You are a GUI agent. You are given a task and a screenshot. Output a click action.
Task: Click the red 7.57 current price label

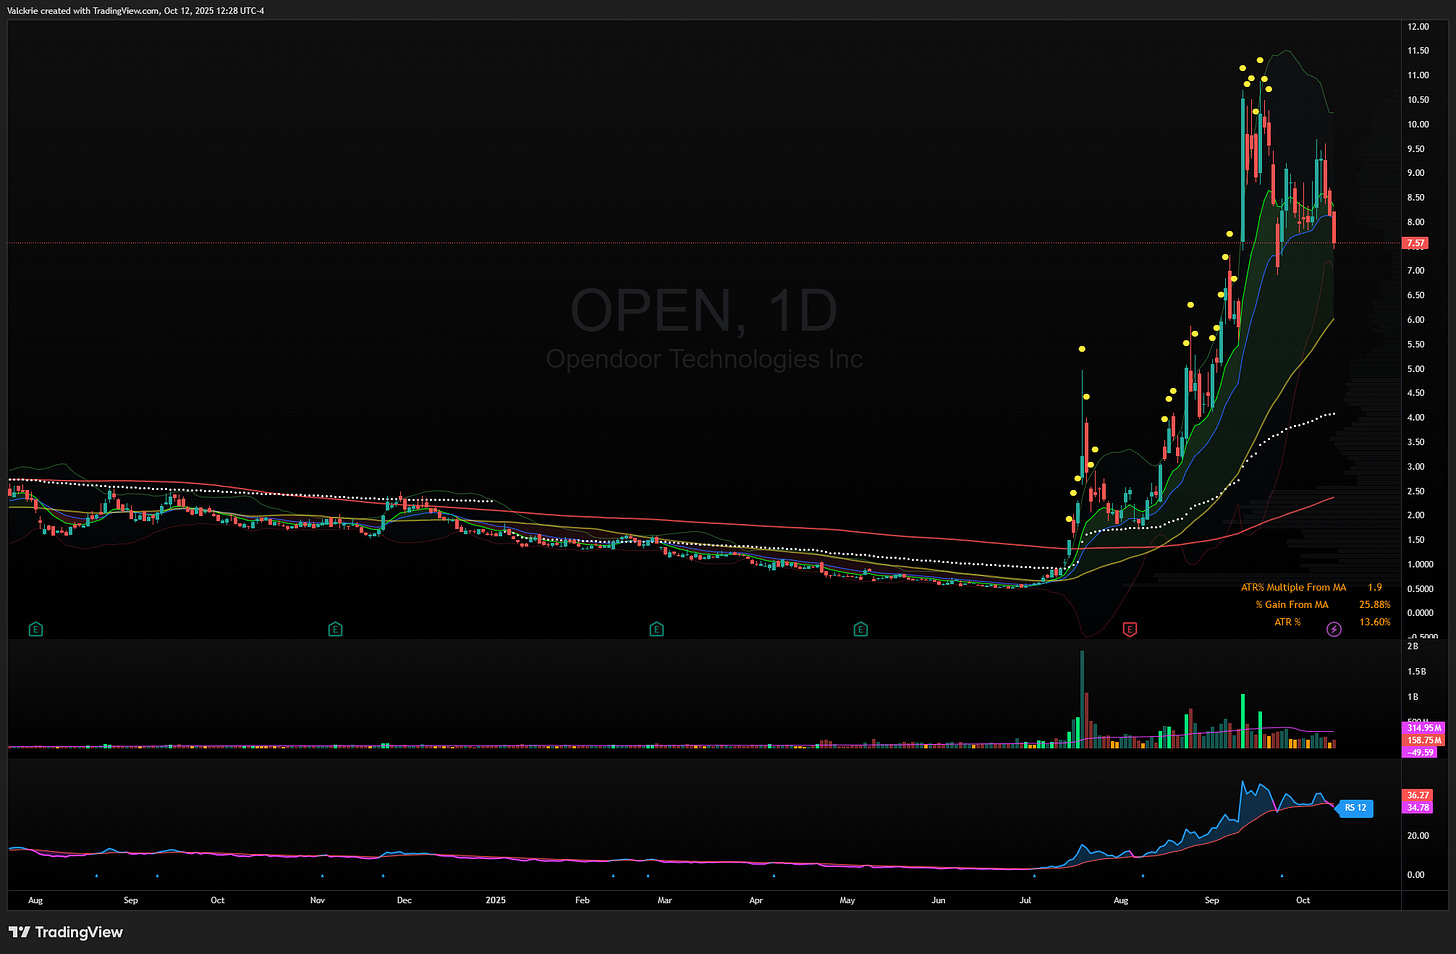tap(1416, 243)
